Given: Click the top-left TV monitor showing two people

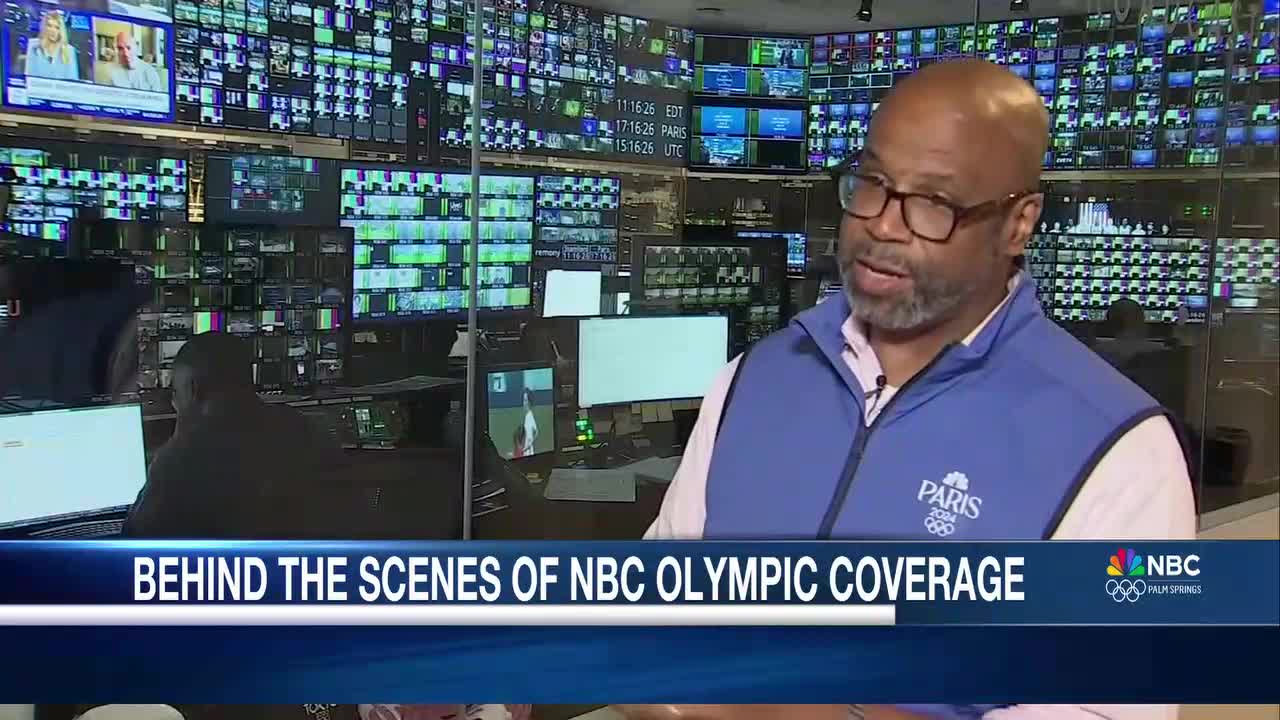Looking at the screenshot, I should pyautogui.click(x=88, y=57).
